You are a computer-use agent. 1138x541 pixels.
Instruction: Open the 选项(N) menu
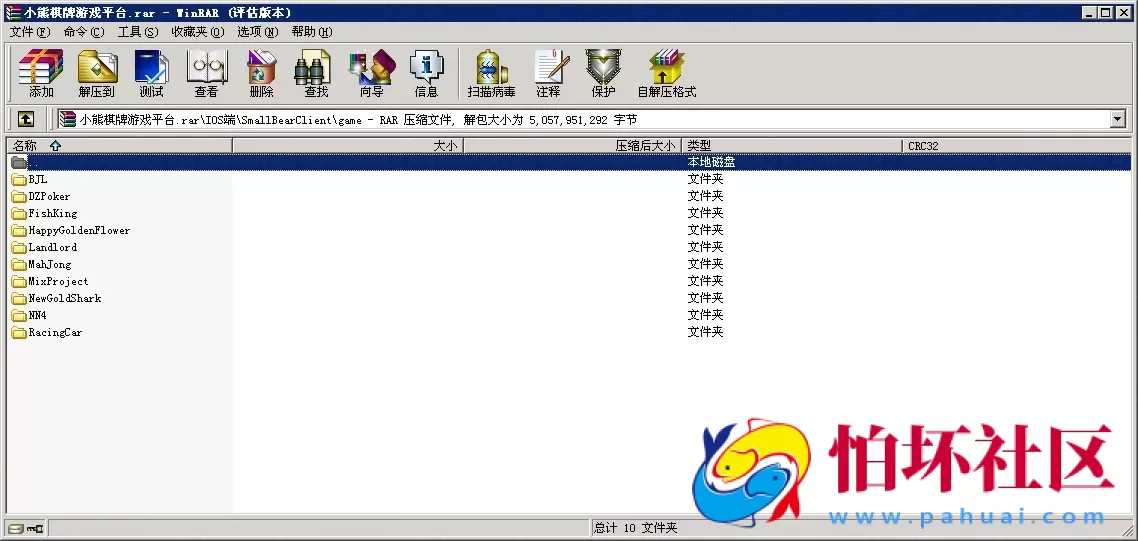coord(258,32)
